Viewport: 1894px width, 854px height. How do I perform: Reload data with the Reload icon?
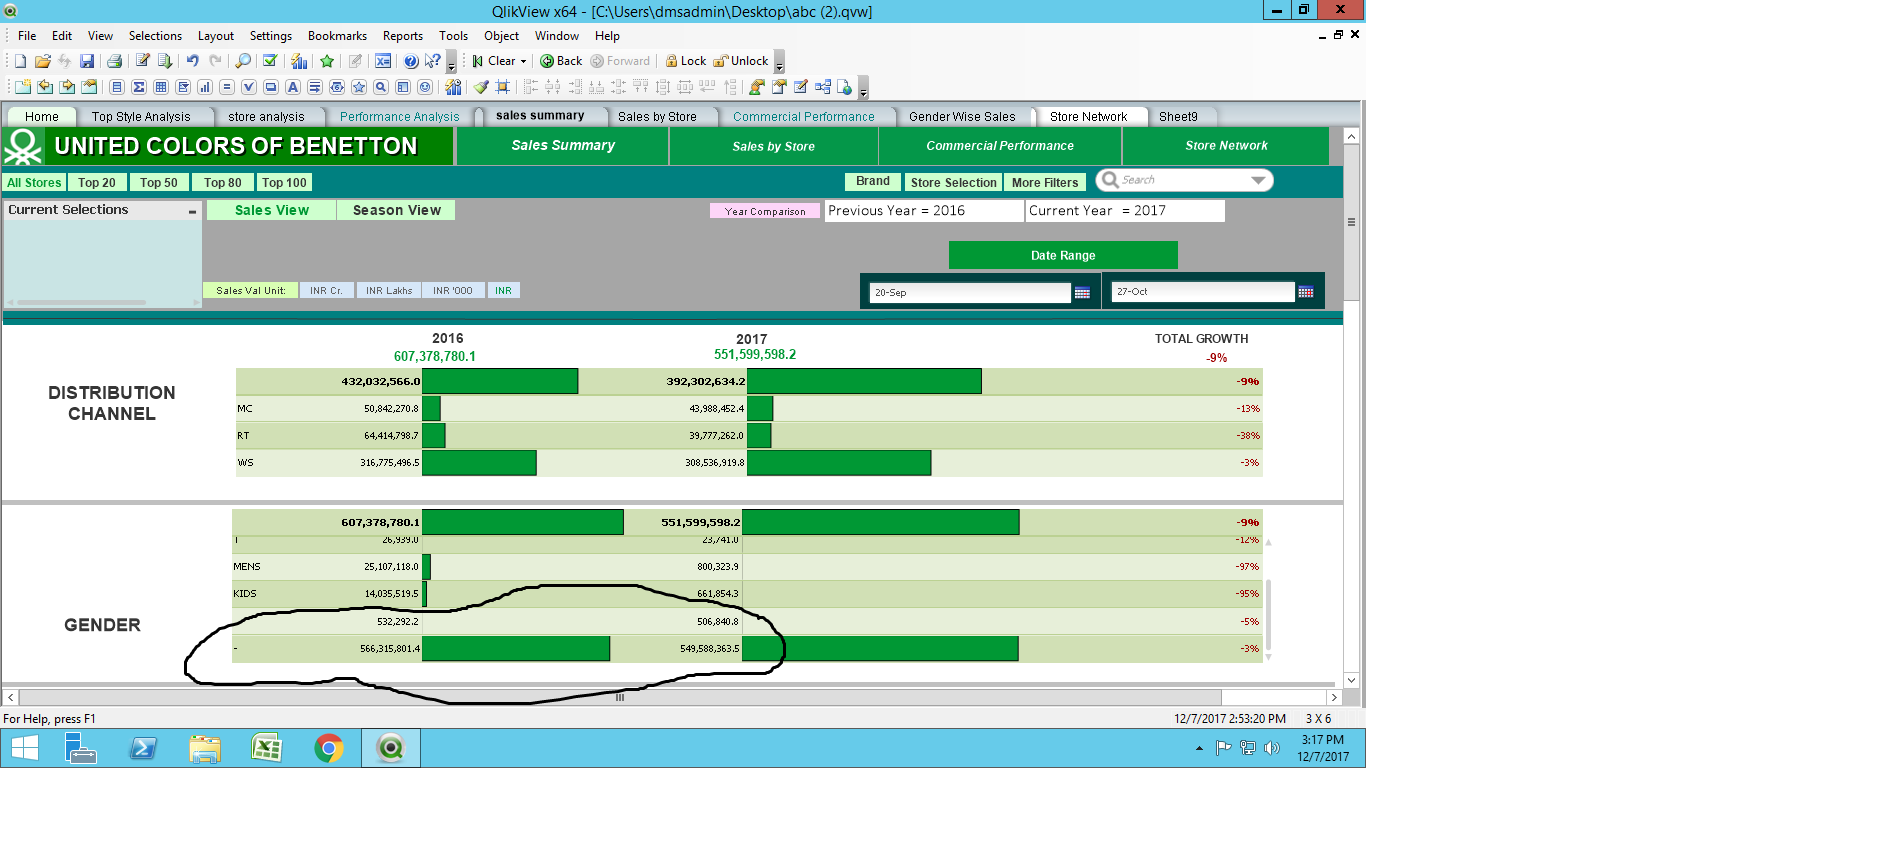[x=165, y=61]
